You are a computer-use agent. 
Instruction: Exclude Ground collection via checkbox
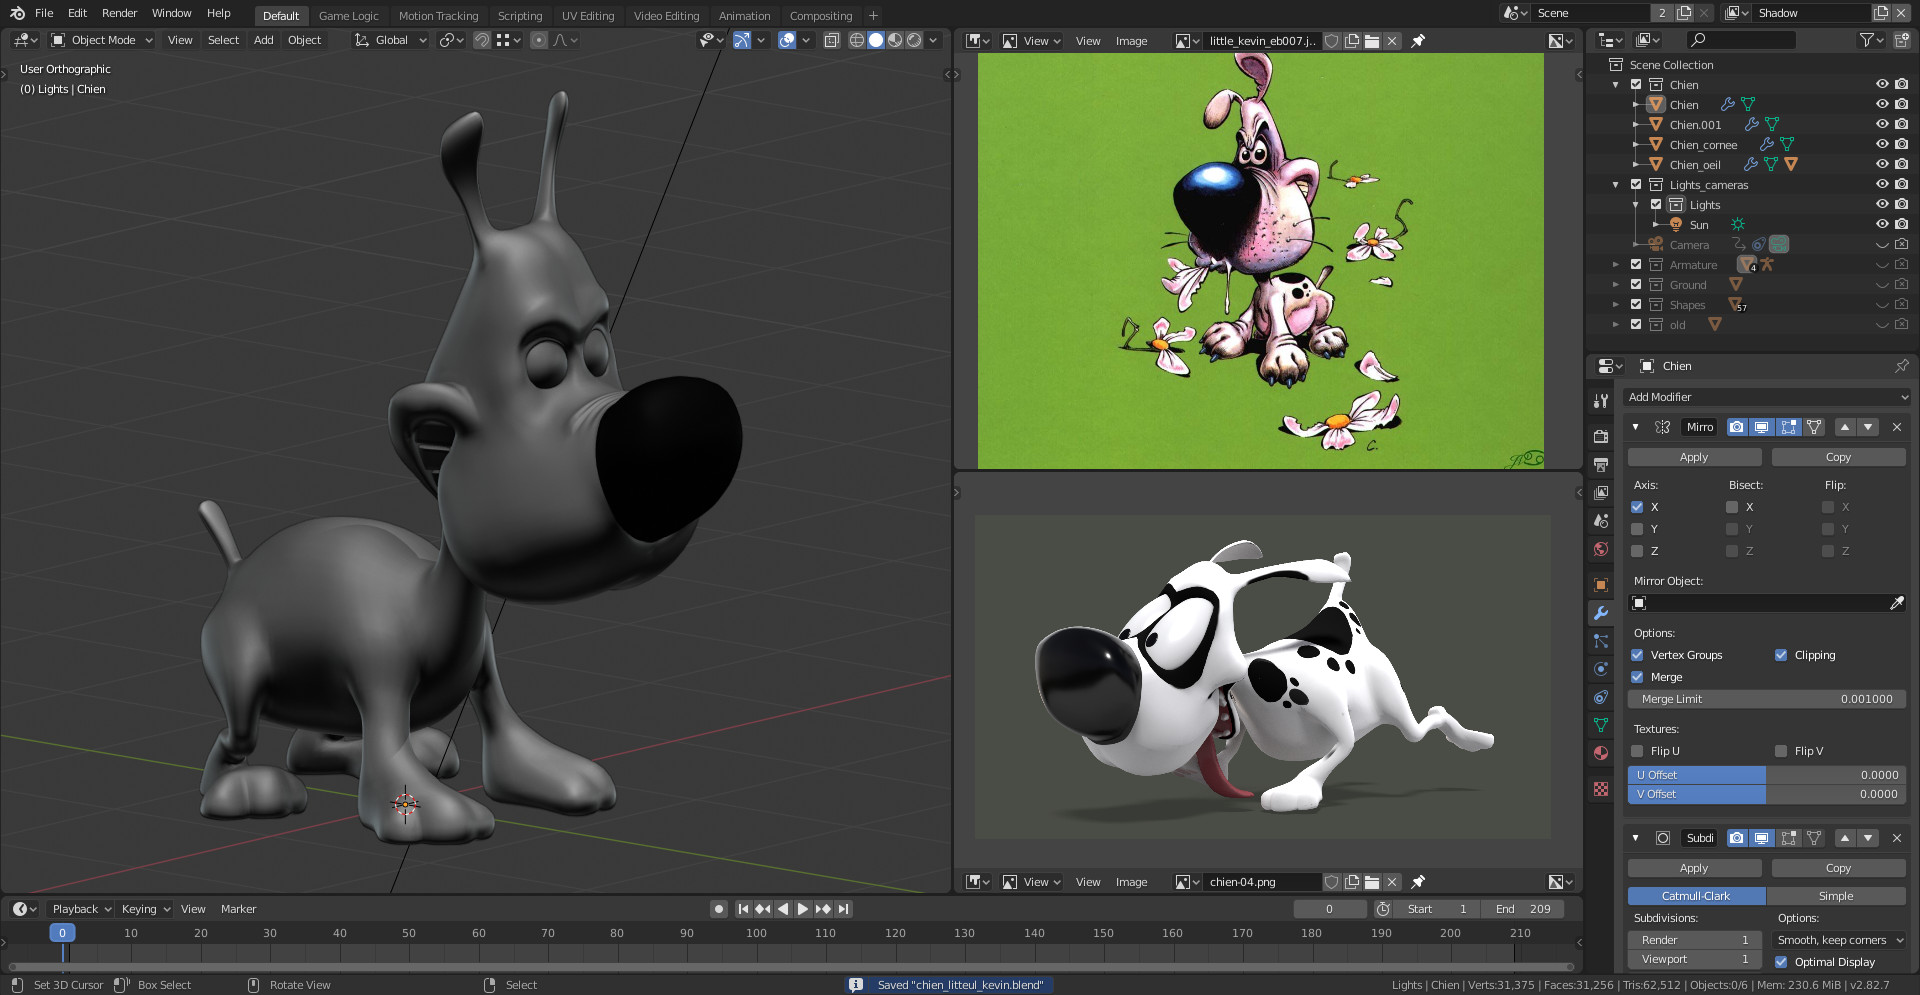pyautogui.click(x=1636, y=285)
